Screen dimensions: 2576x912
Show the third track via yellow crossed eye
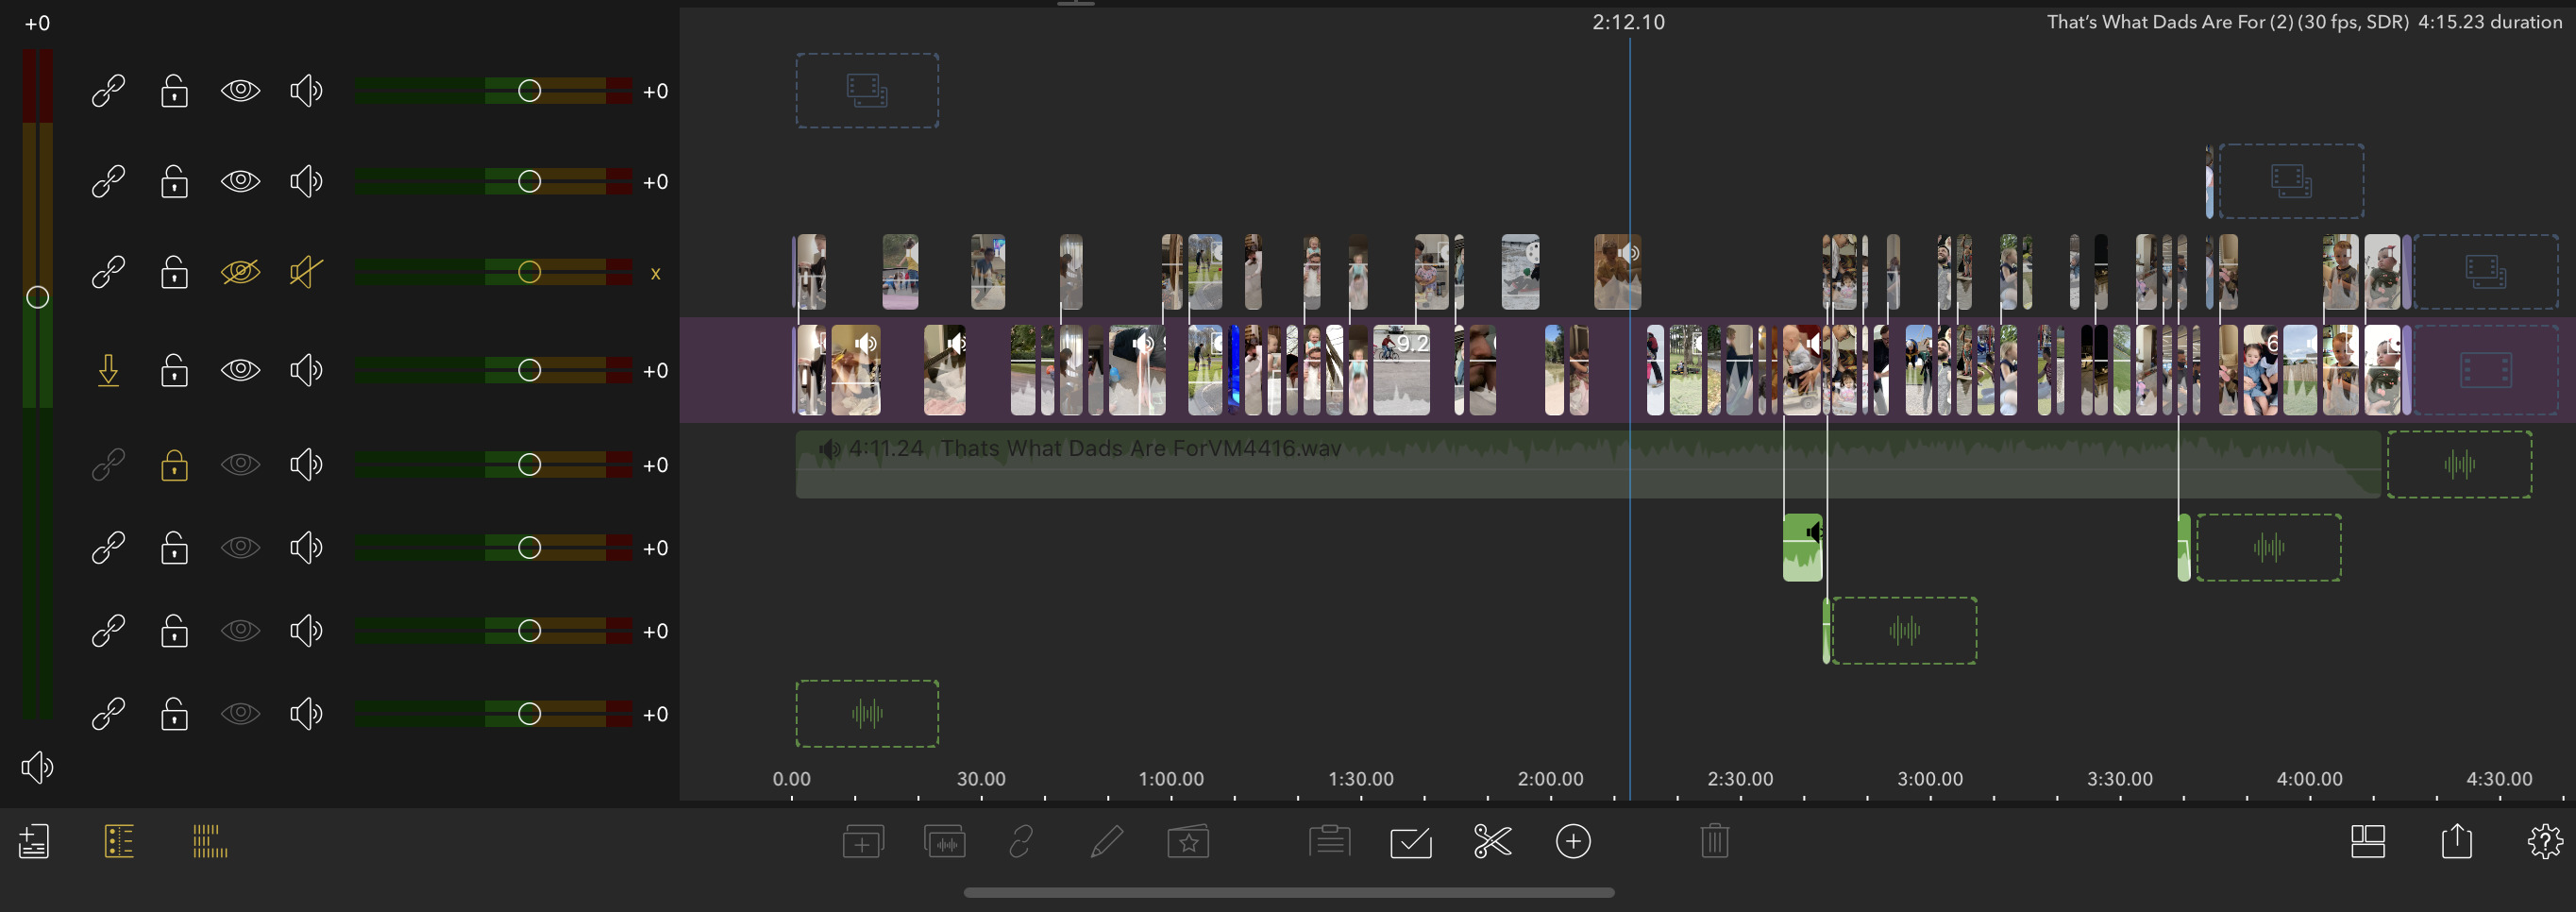tap(240, 272)
